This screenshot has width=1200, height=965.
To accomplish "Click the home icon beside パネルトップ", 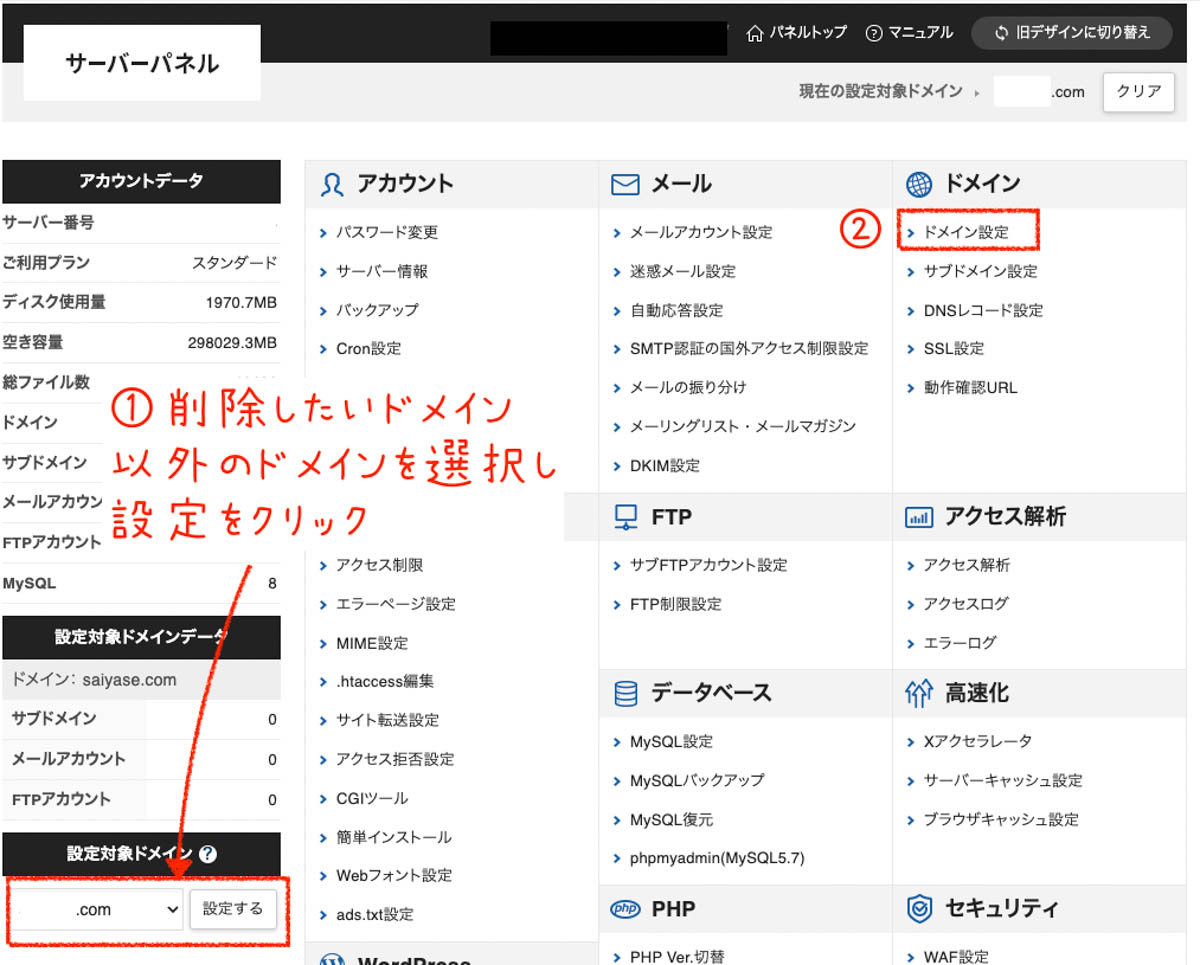I will click(755, 33).
